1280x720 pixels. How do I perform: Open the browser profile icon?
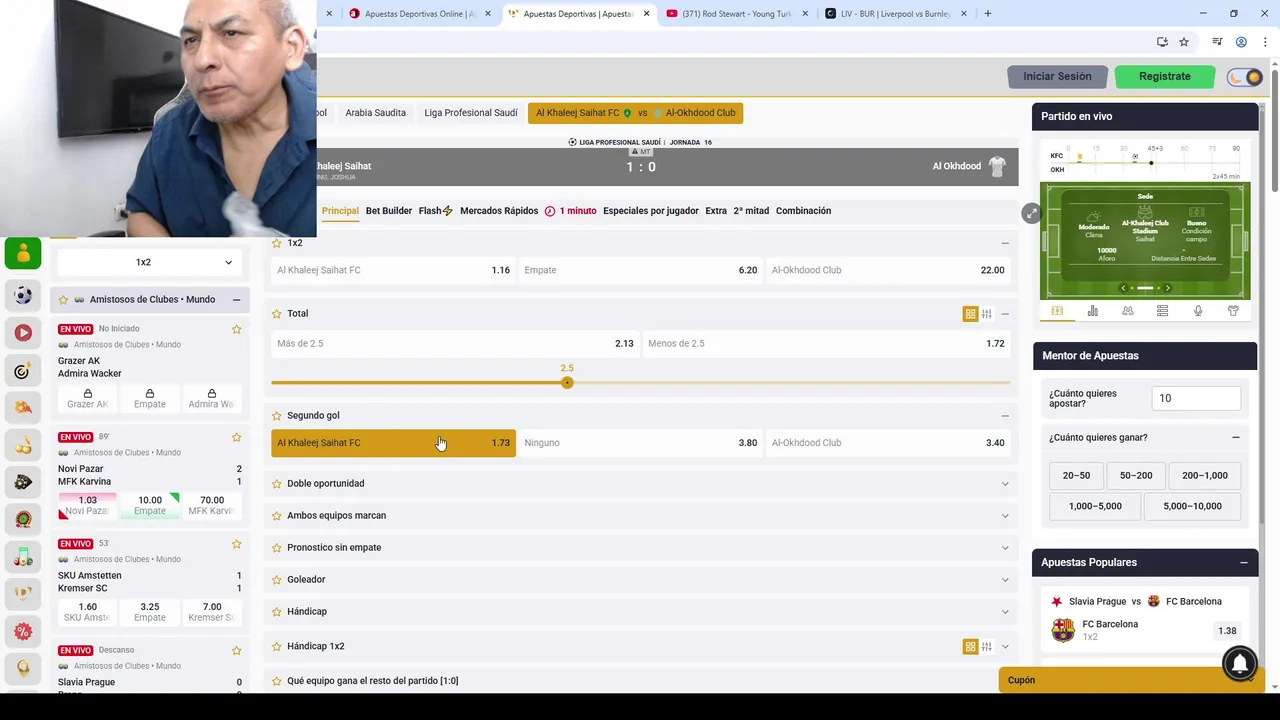1241,42
